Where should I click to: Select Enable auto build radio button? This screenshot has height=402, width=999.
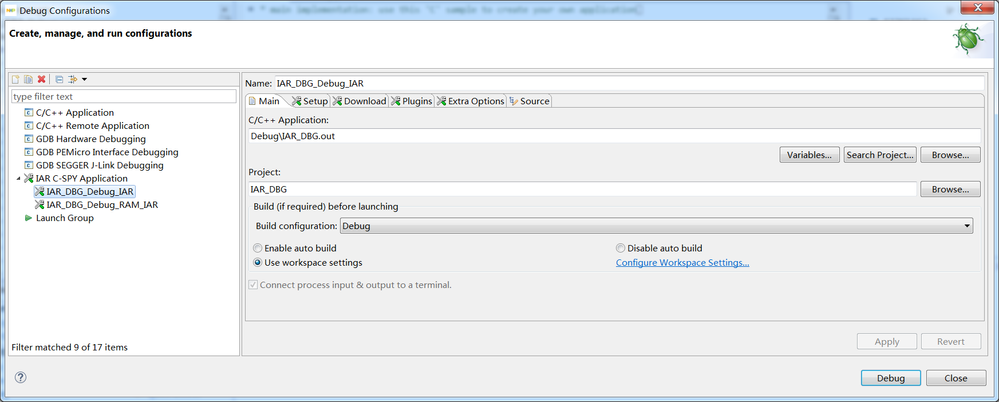(x=257, y=248)
